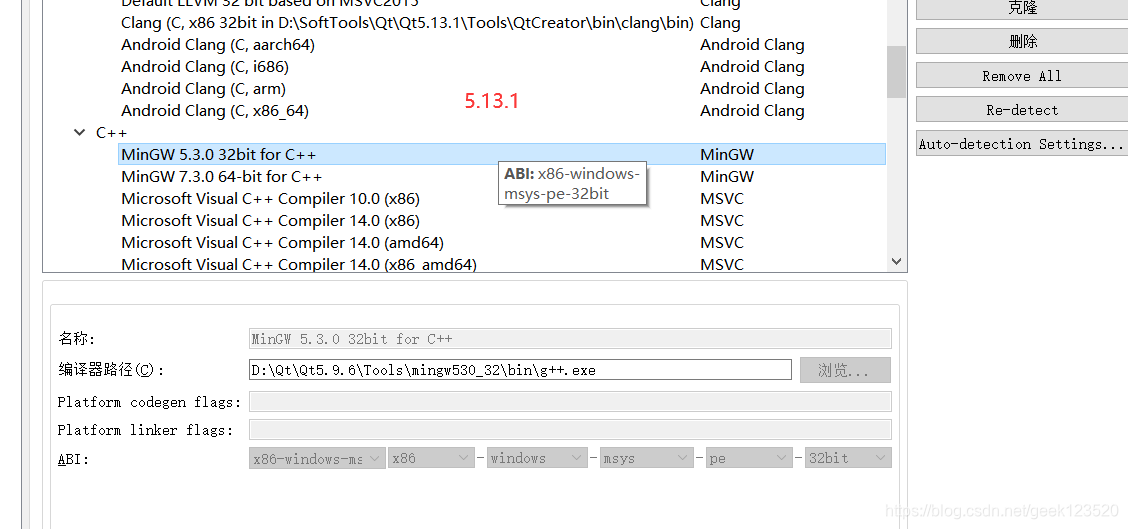Click Android Clang type cell for arm row
The height and width of the screenshot is (529, 1128).
[752, 89]
